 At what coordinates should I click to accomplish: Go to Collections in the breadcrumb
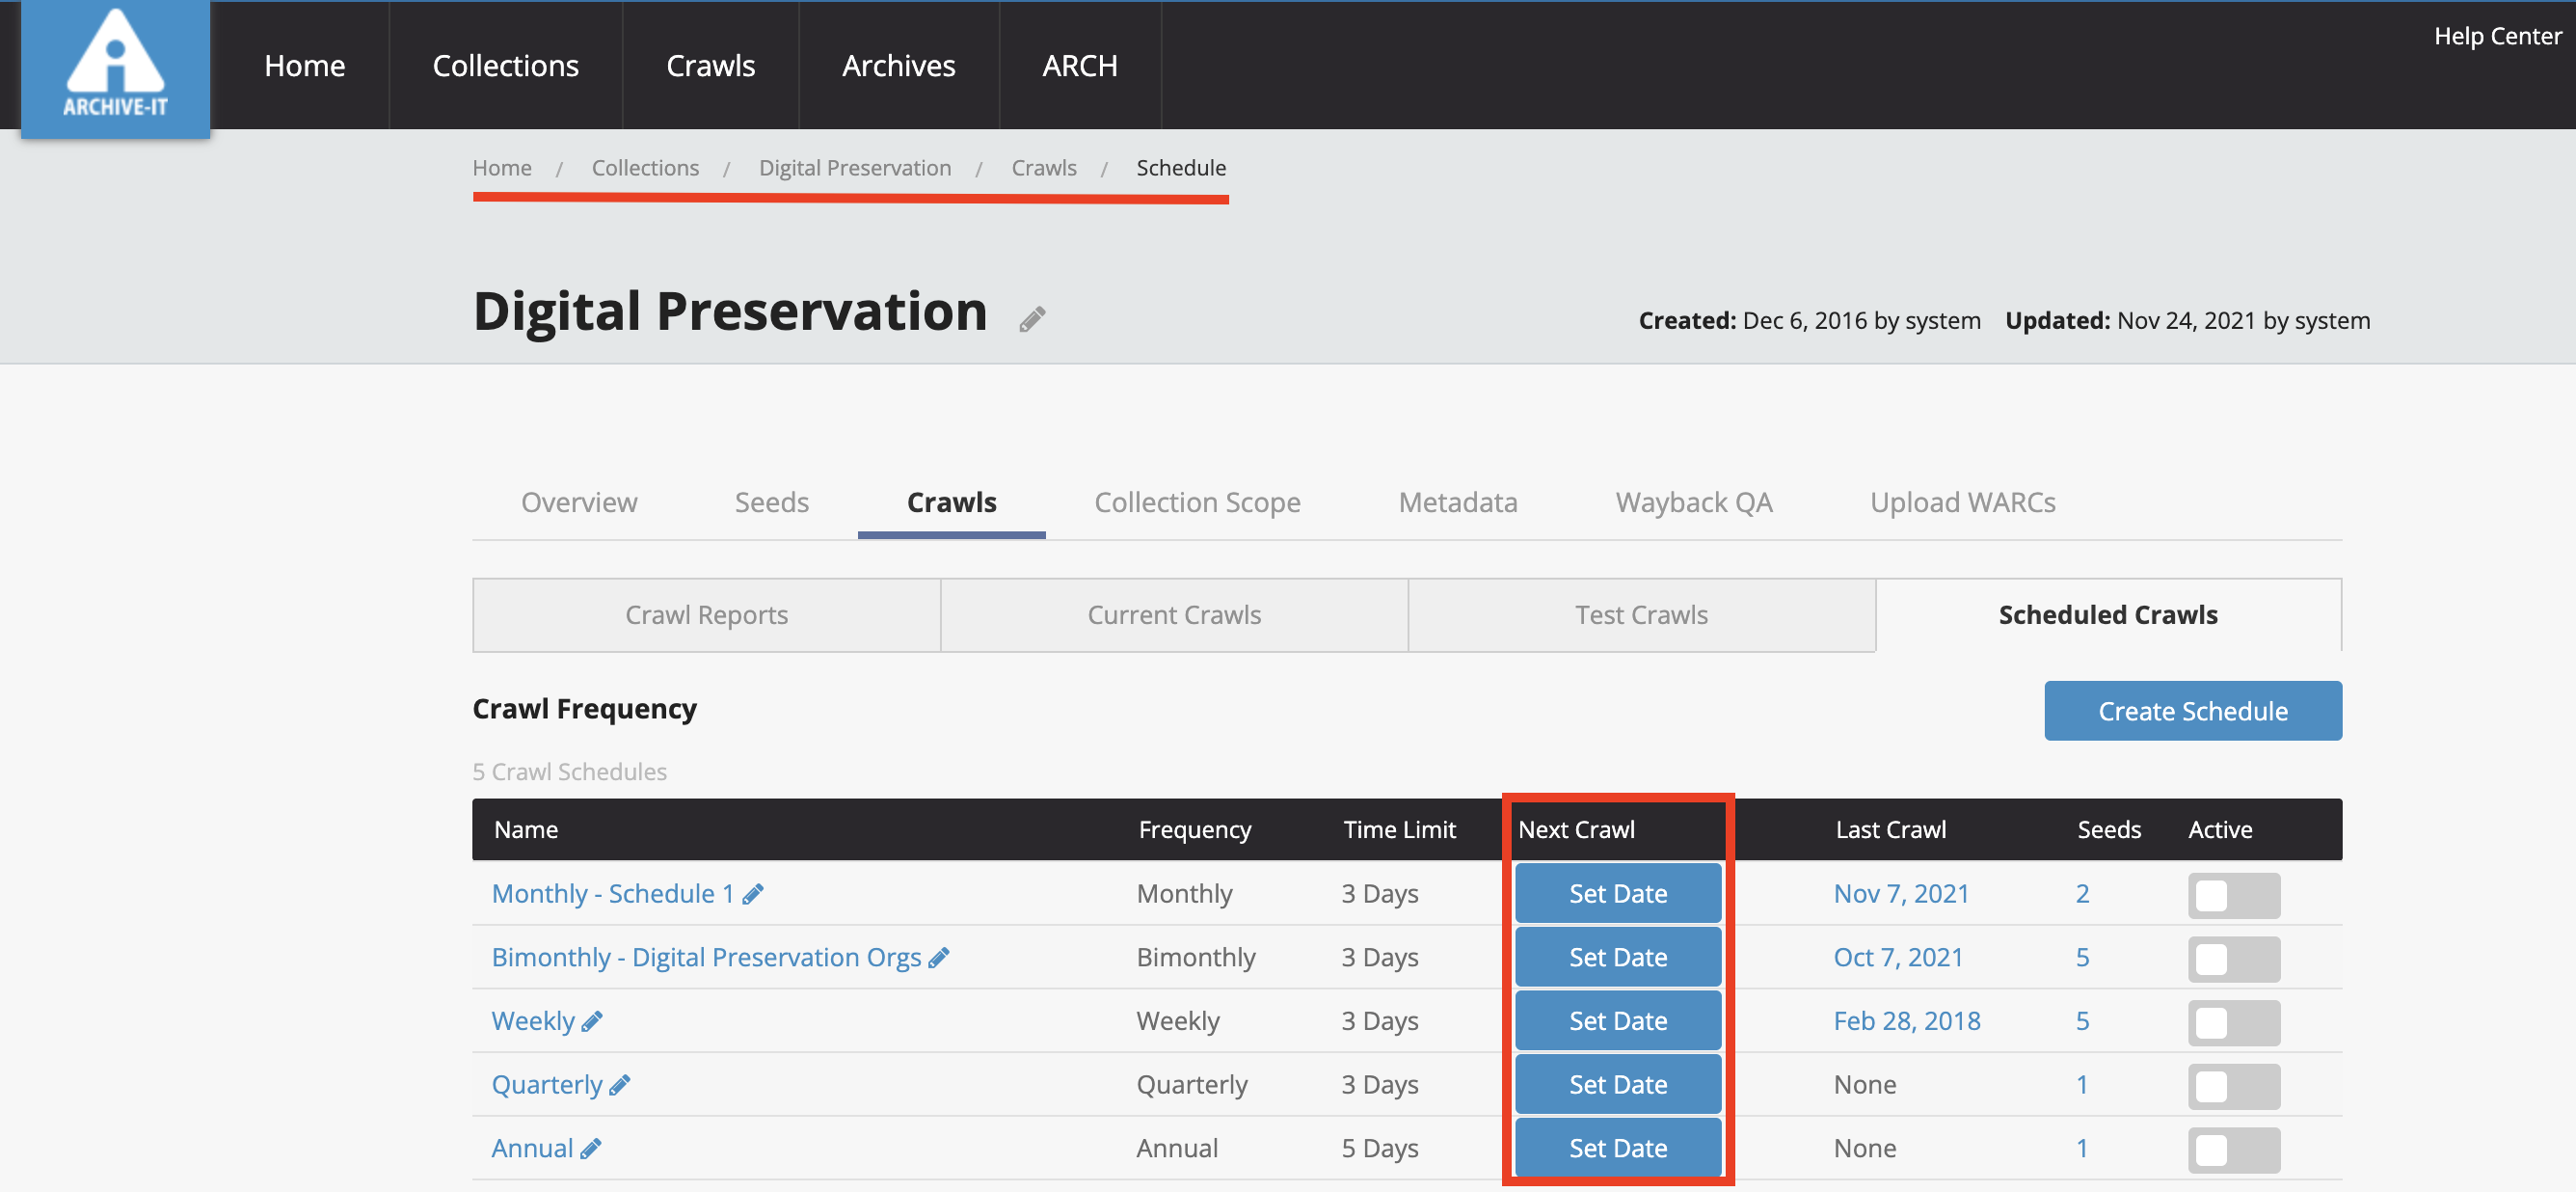[645, 168]
